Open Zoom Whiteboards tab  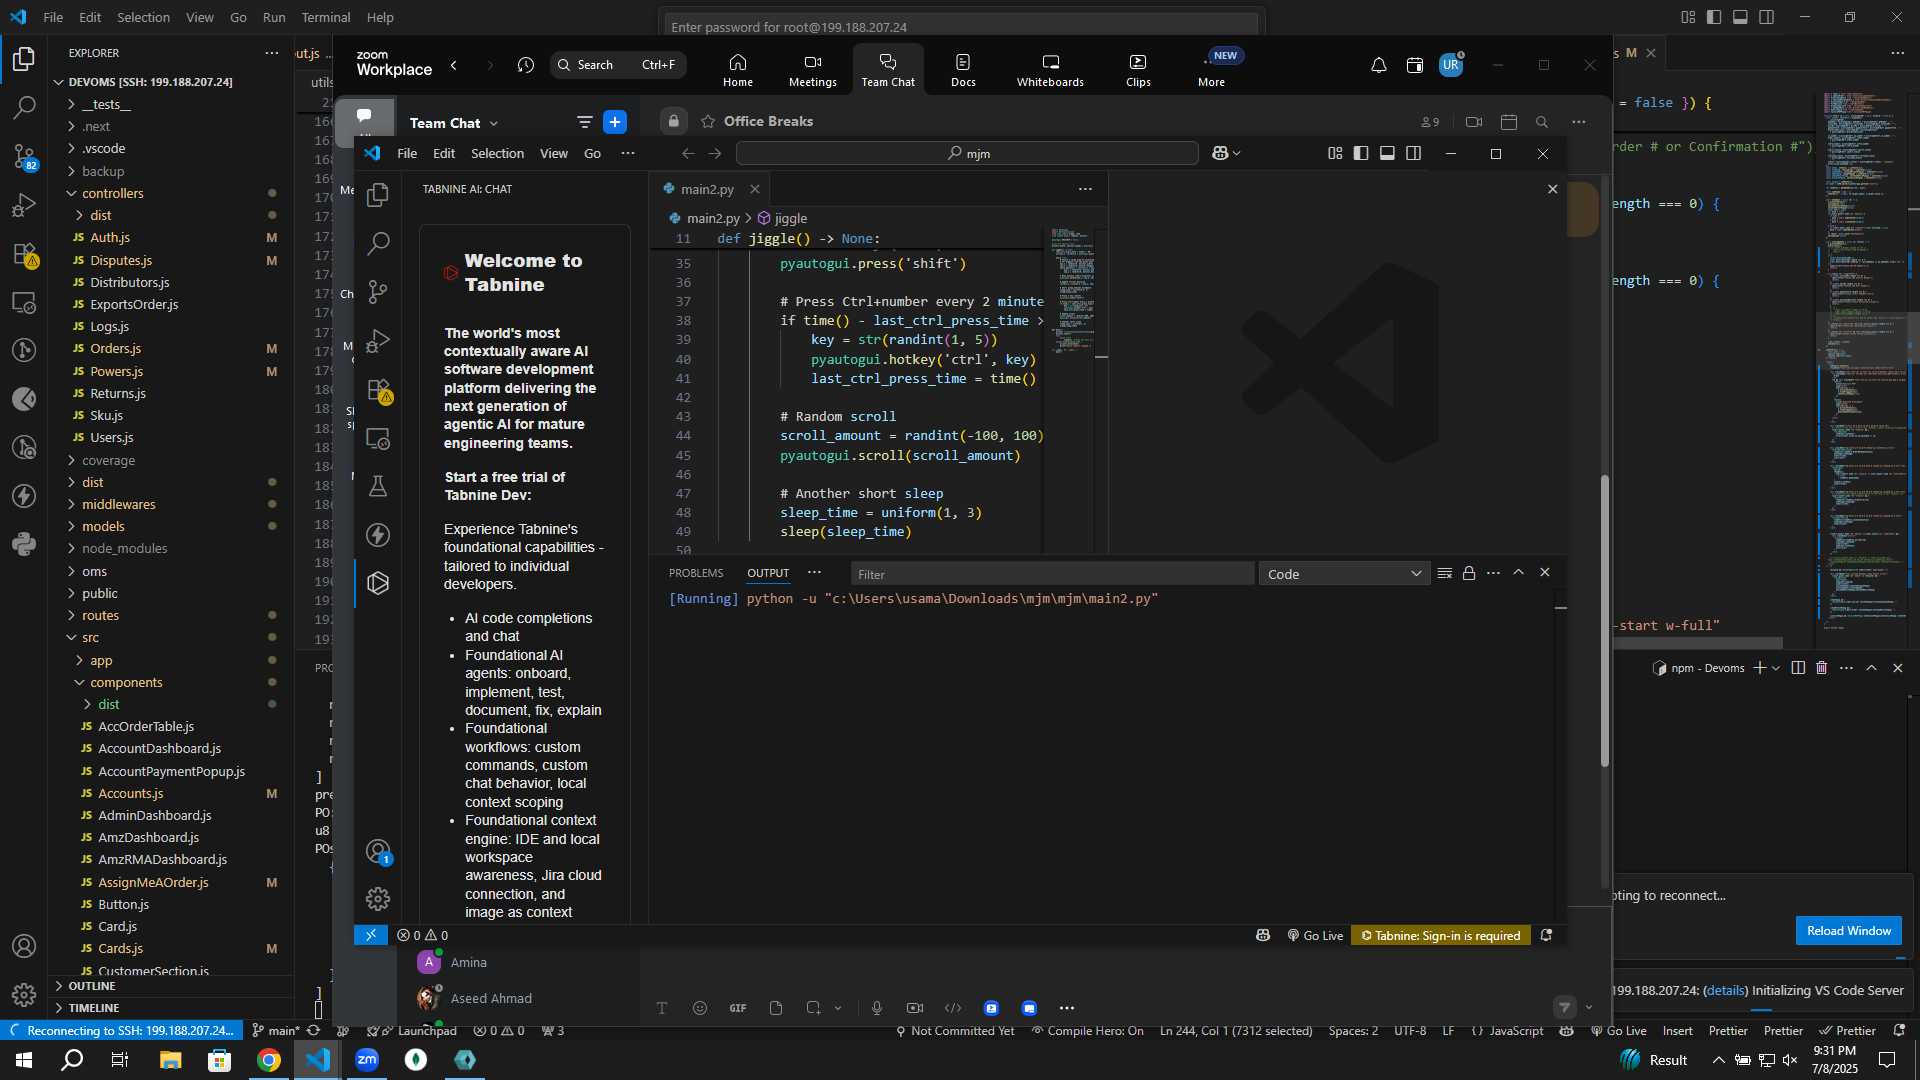click(1050, 70)
